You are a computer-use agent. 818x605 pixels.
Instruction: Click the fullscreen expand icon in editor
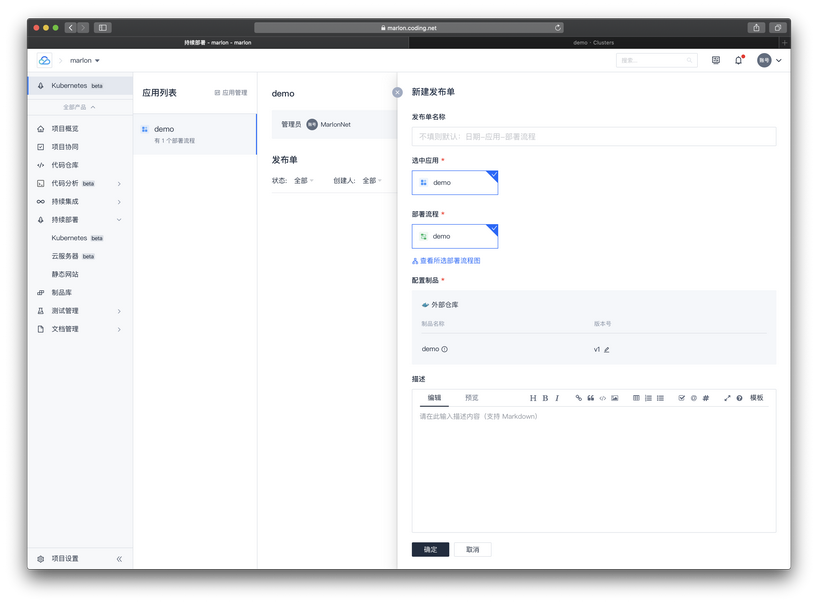point(727,398)
